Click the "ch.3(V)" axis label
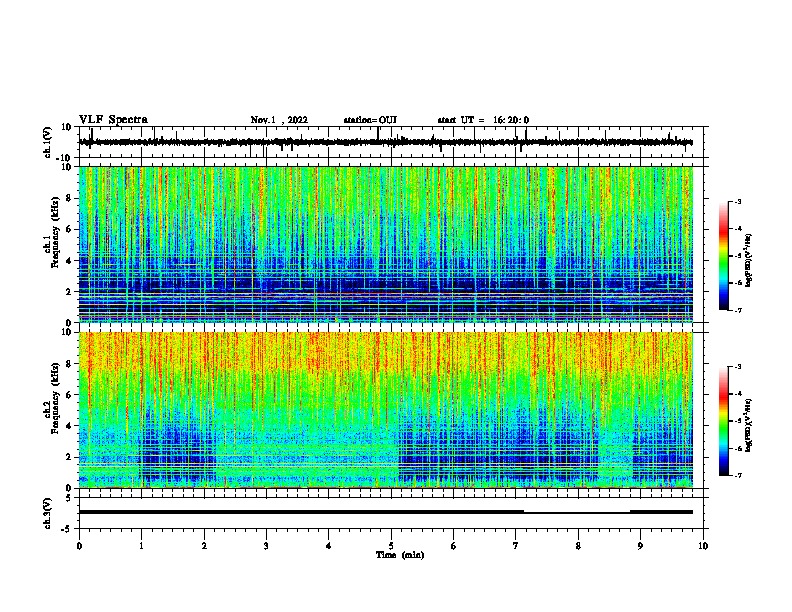Viewport: 792px width, 612px height. tap(48, 513)
